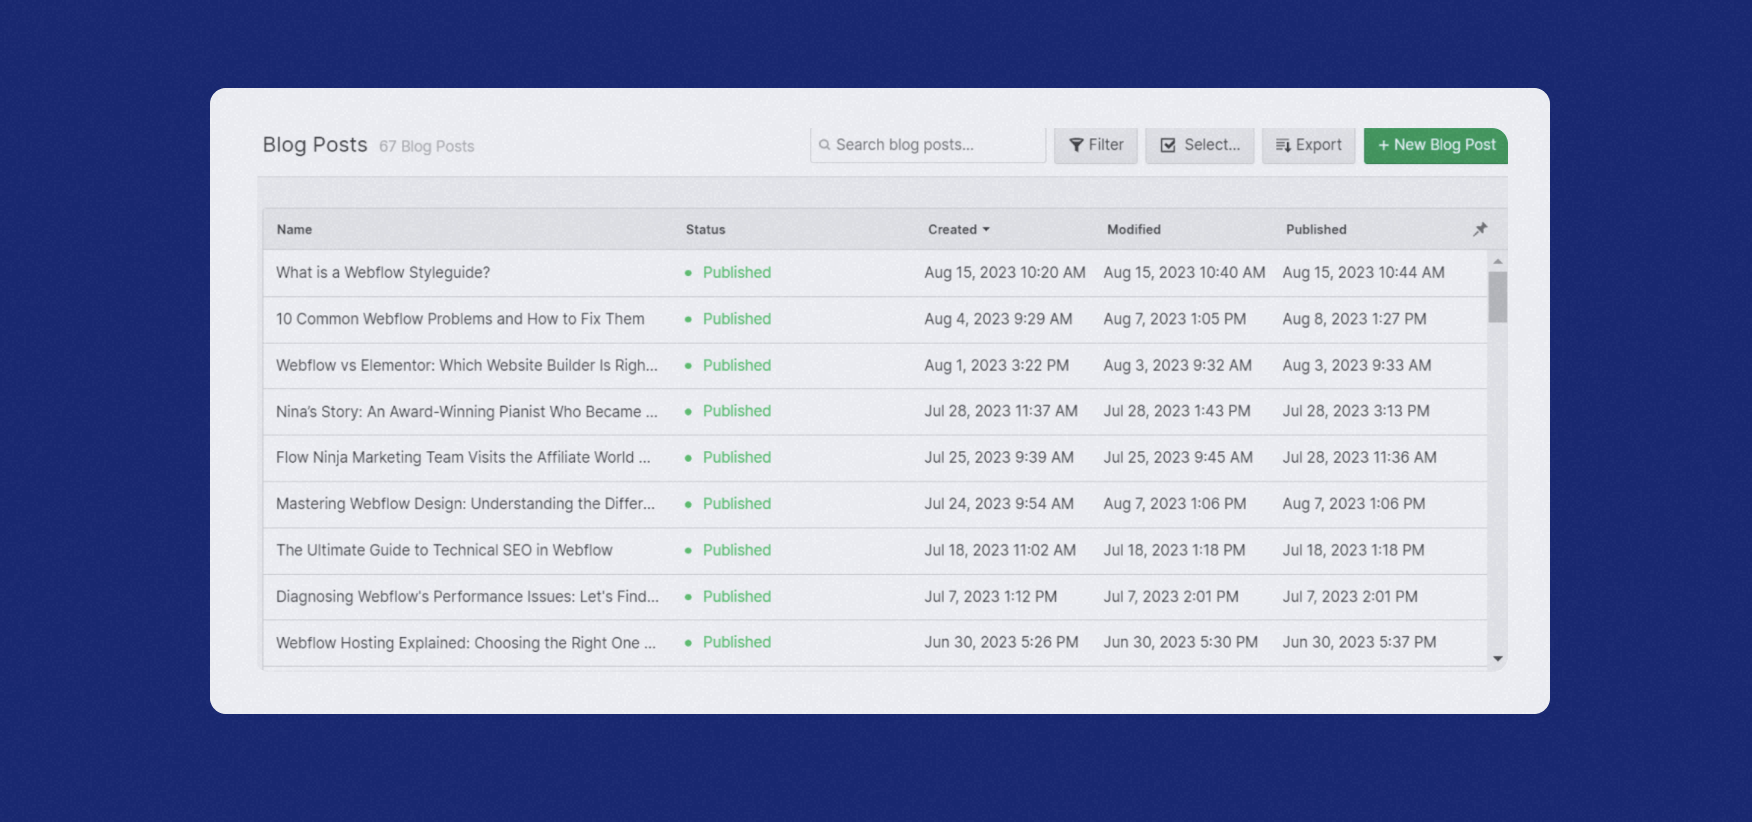Sort by the Status column header
The height and width of the screenshot is (822, 1752).
pos(705,229)
